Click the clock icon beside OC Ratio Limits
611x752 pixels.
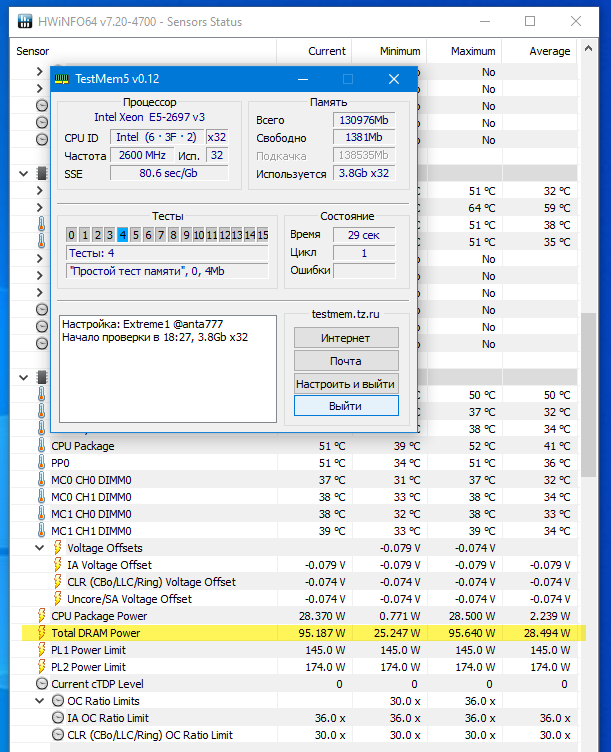pyautogui.click(x=58, y=701)
